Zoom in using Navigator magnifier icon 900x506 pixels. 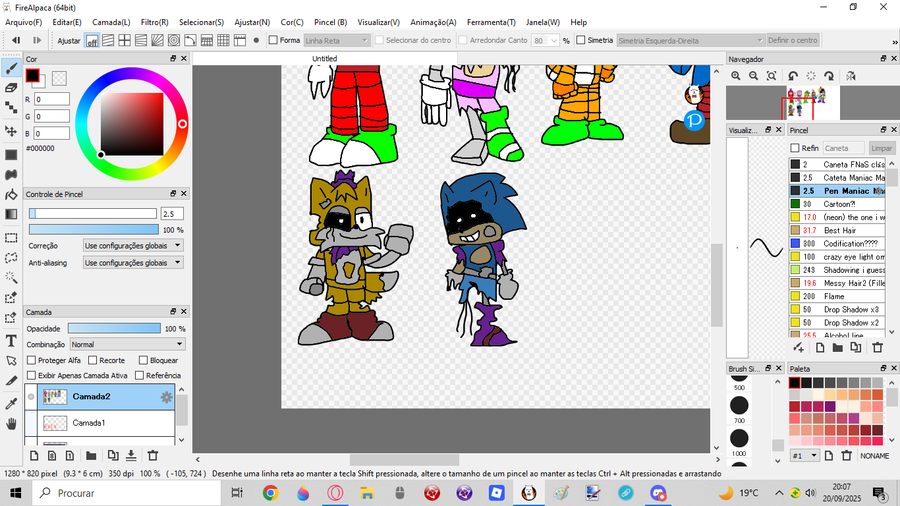click(x=736, y=76)
